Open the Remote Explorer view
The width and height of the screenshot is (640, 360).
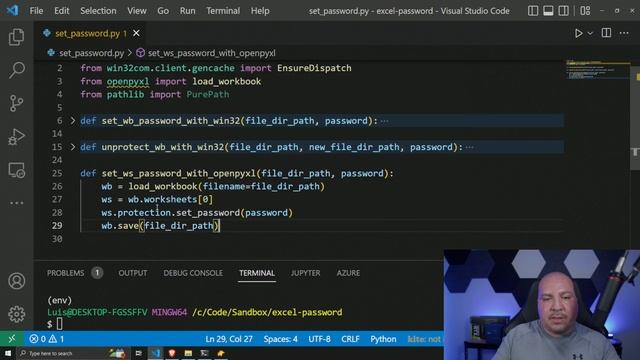point(16,170)
